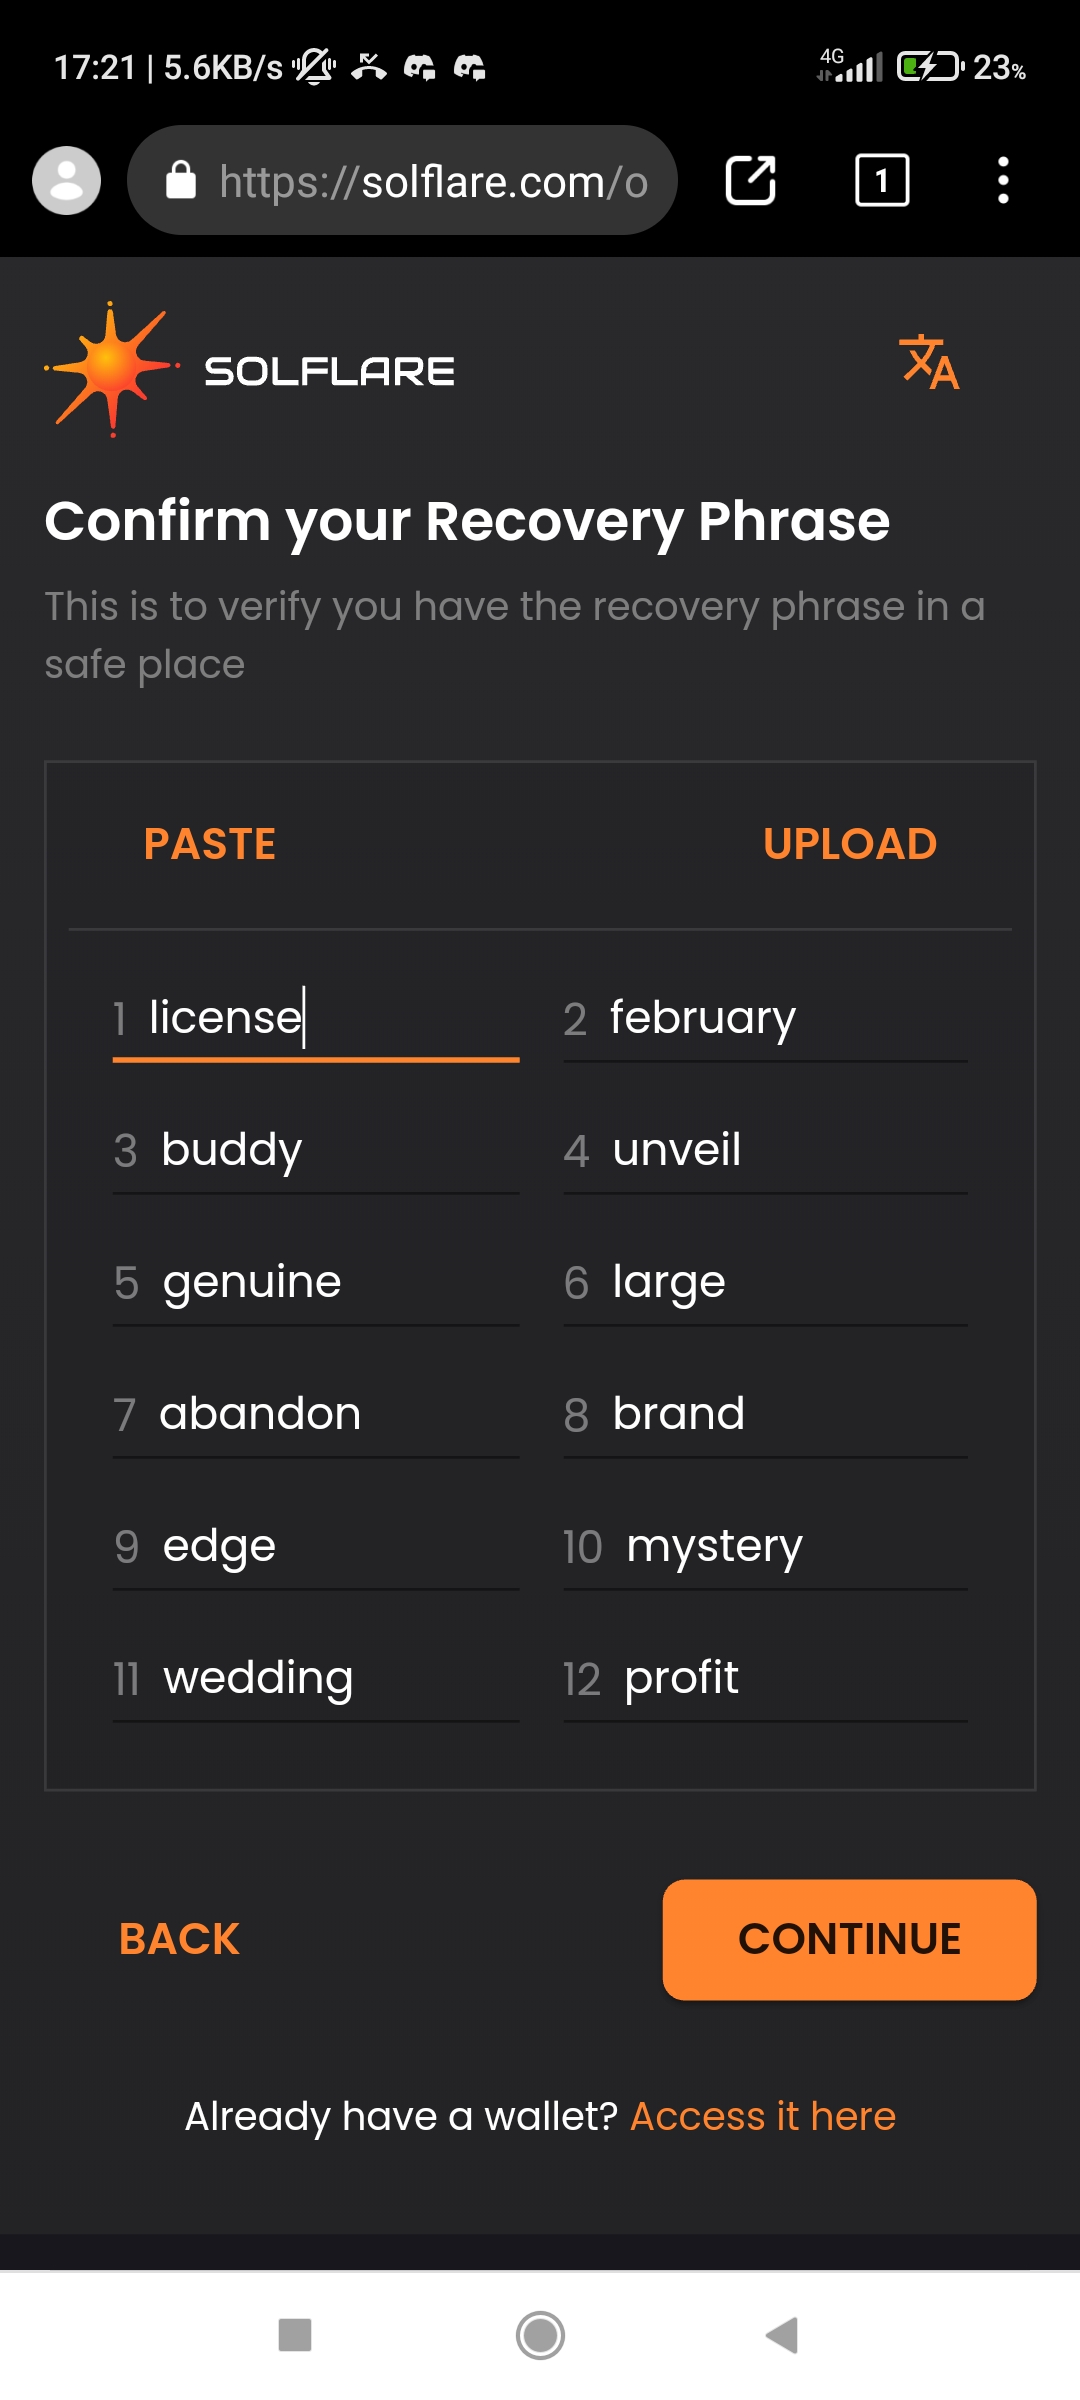Select word field 1 containing license
The image size is (1080, 2400).
pyautogui.click(x=316, y=1019)
